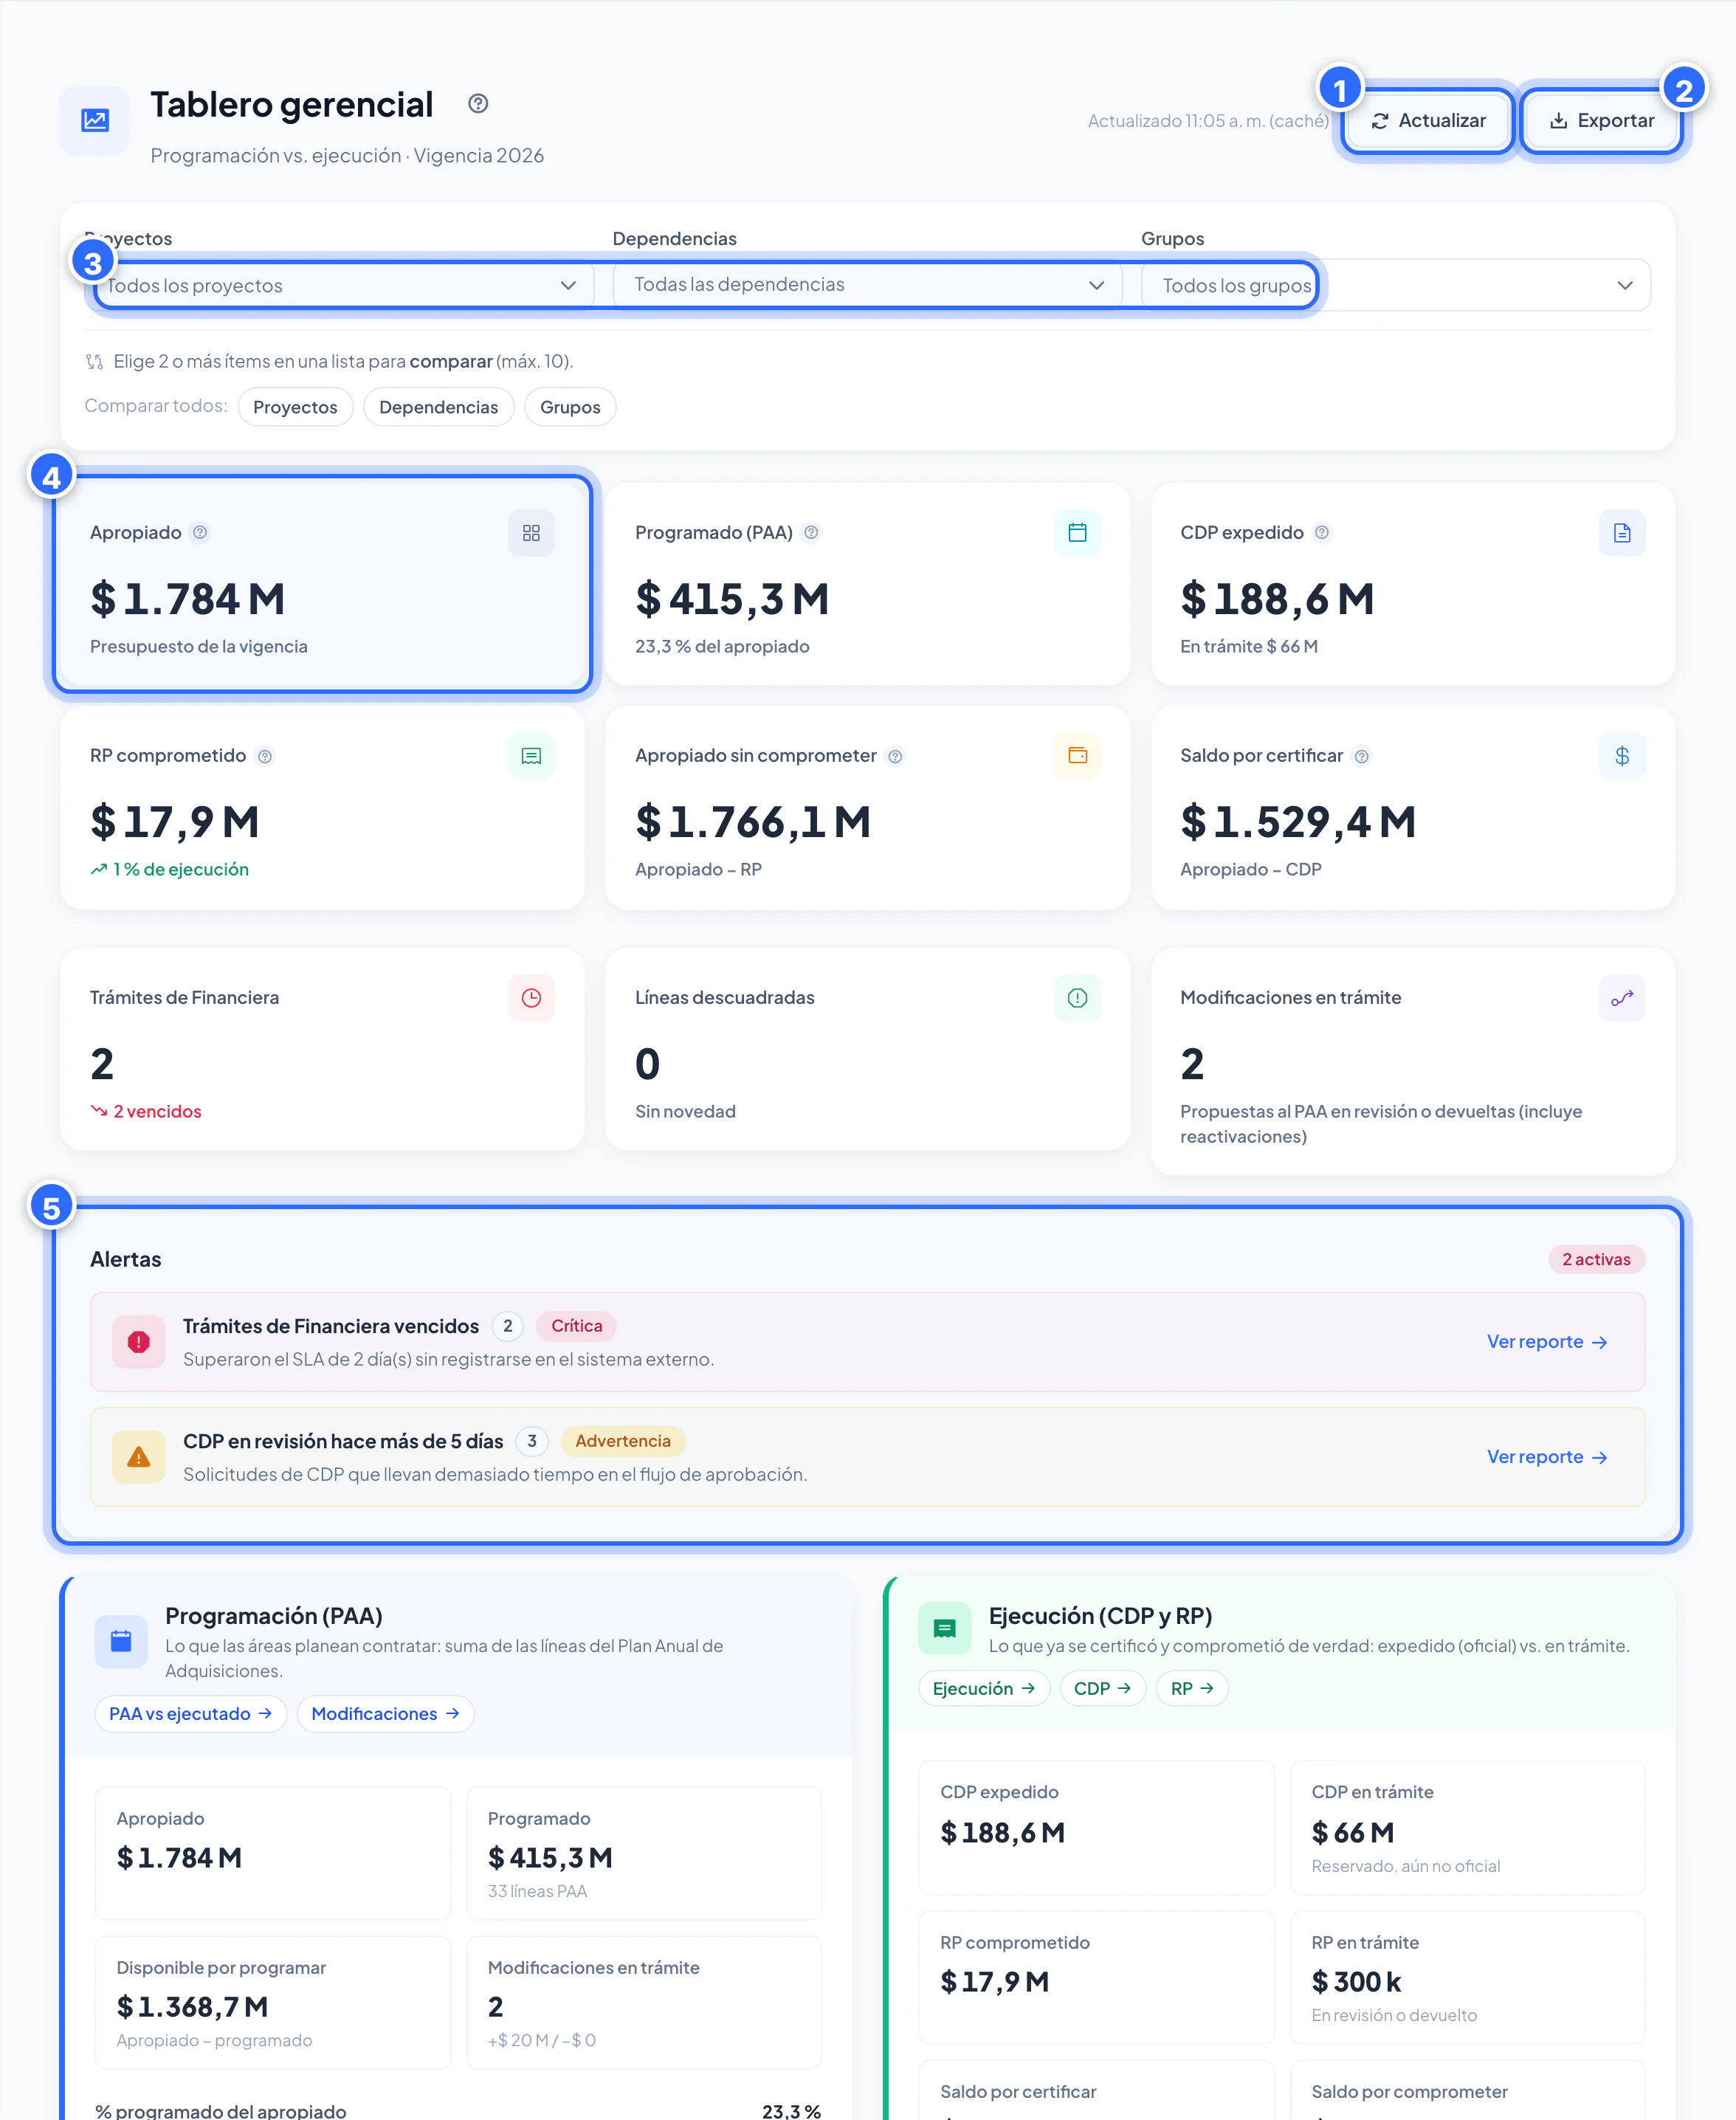This screenshot has height=2120, width=1736.
Task: Click the chart icon beside the dashboard title
Action: (95, 121)
